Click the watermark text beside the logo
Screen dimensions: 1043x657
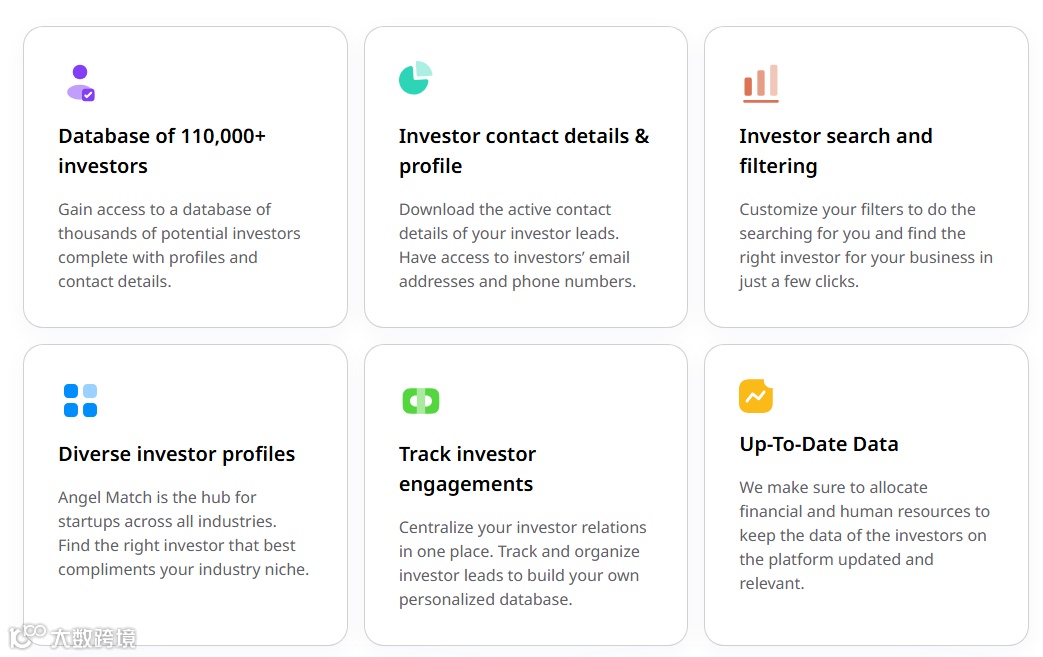[x=93, y=637]
